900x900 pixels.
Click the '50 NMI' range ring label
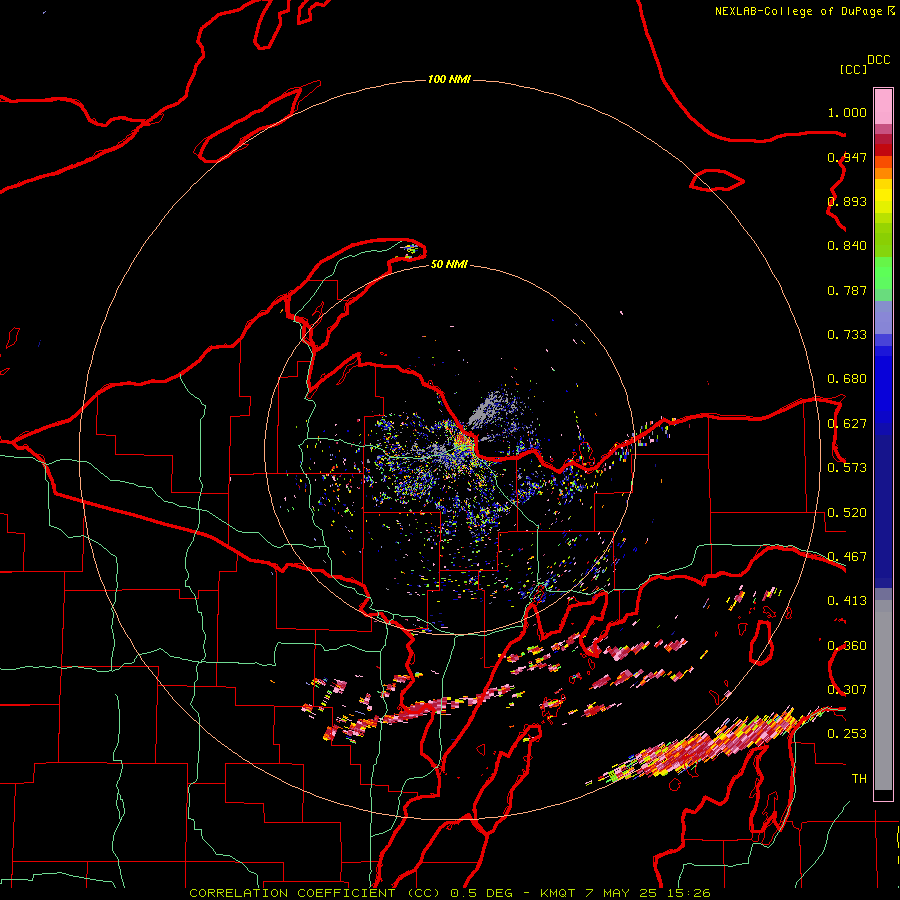[449, 264]
